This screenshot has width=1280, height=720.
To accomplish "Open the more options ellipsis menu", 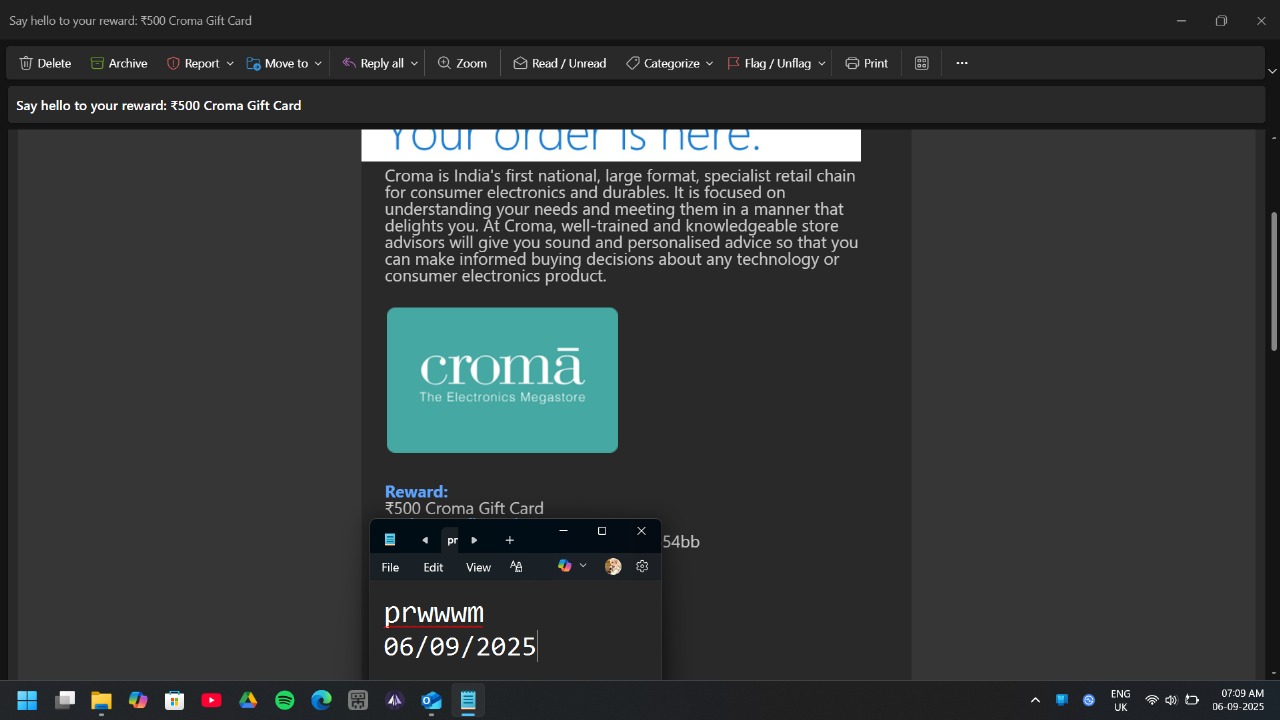I will click(962, 63).
